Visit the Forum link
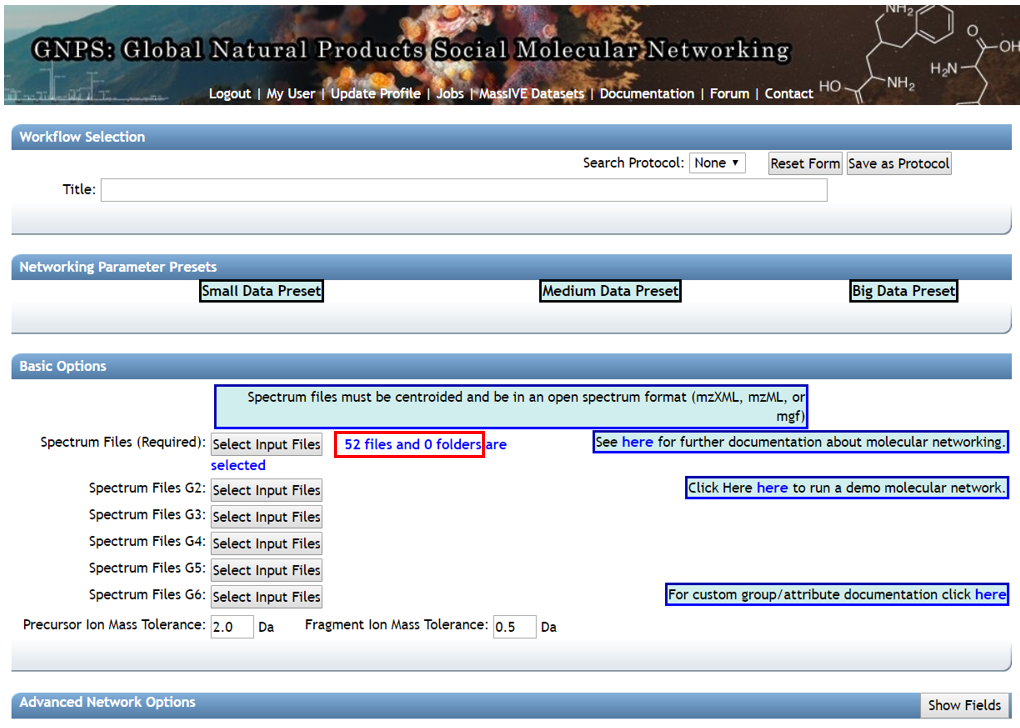Viewport: 1020px width, 728px height. (729, 94)
